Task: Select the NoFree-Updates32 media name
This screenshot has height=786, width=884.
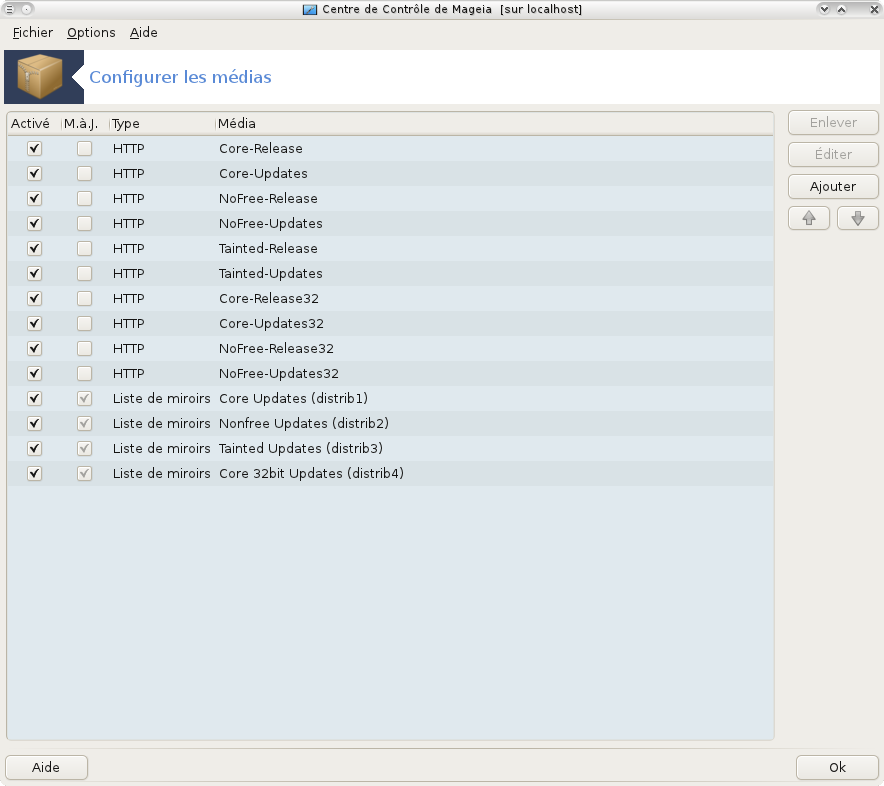Action: click(x=279, y=373)
